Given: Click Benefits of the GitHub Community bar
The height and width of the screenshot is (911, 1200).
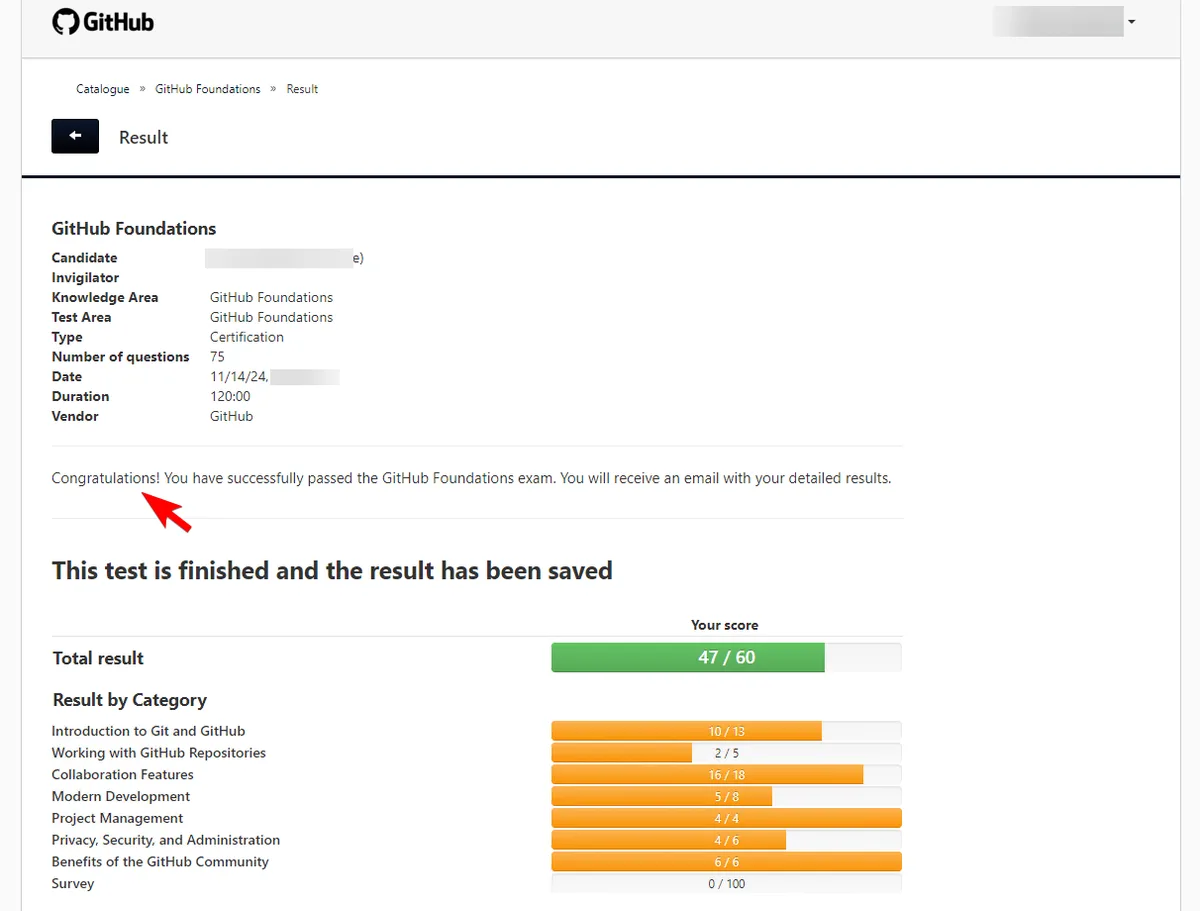Looking at the screenshot, I should click(x=726, y=862).
